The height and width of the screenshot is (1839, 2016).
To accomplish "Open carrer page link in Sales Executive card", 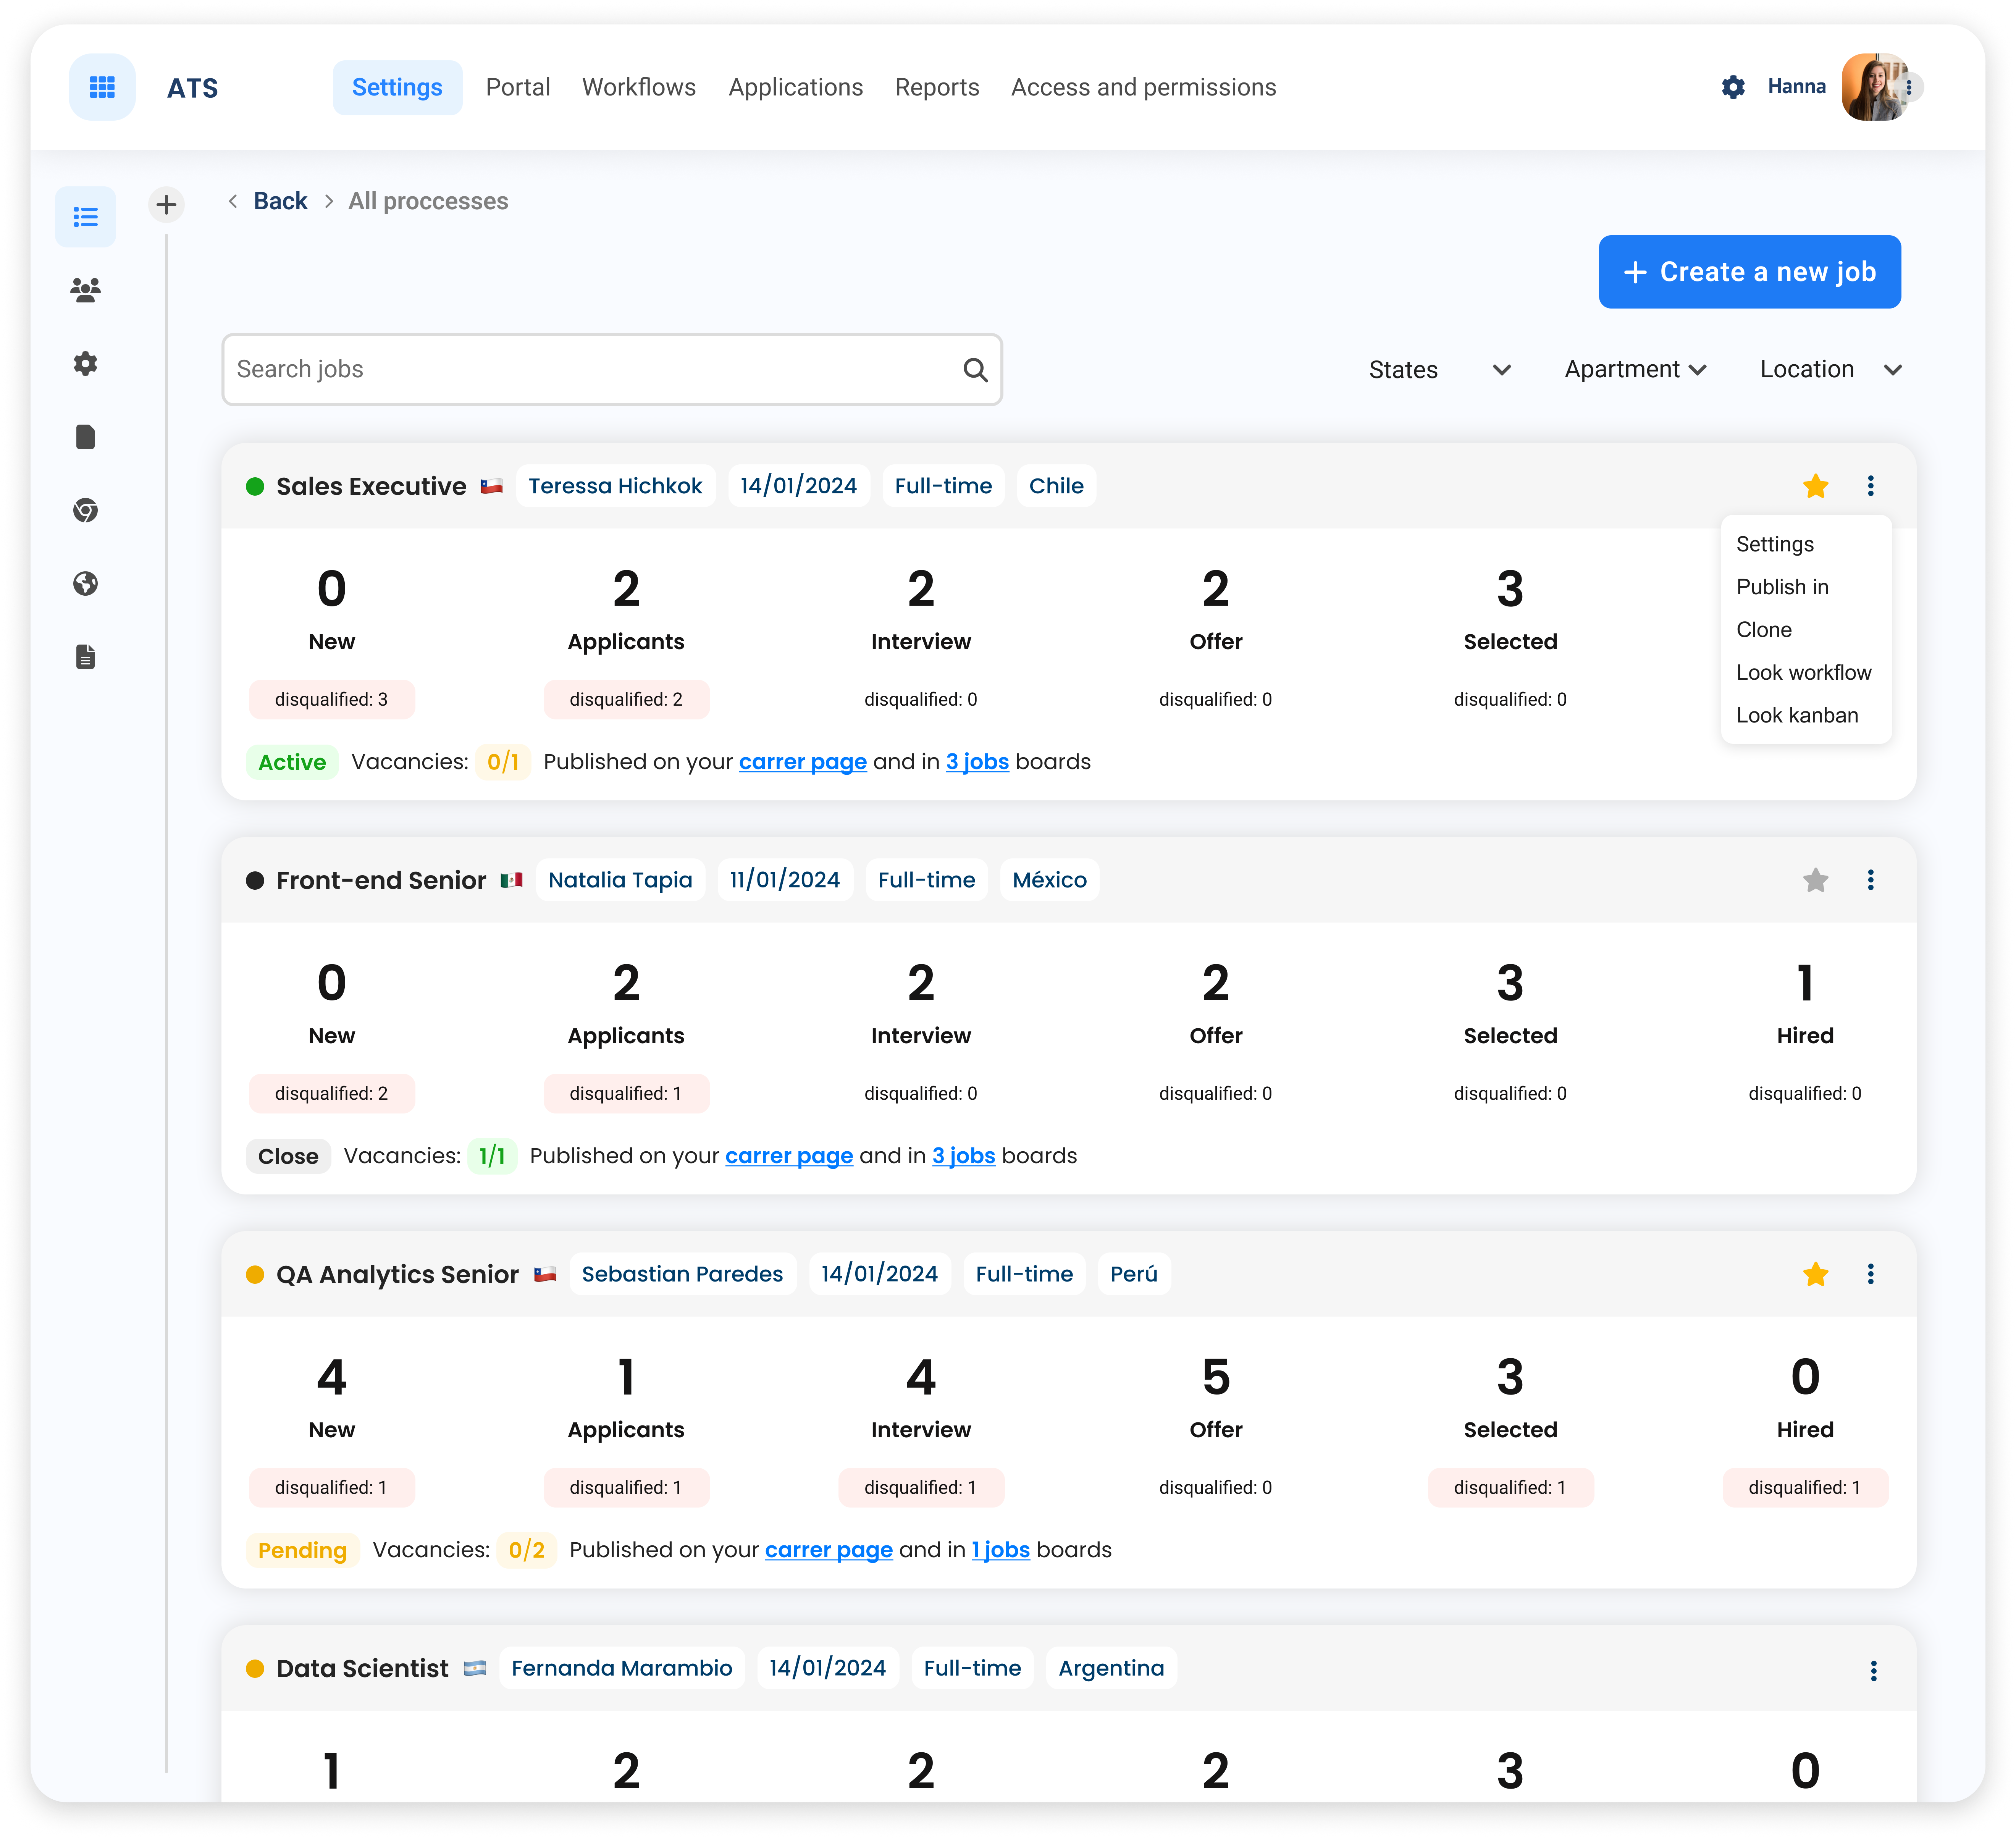I will 803,762.
